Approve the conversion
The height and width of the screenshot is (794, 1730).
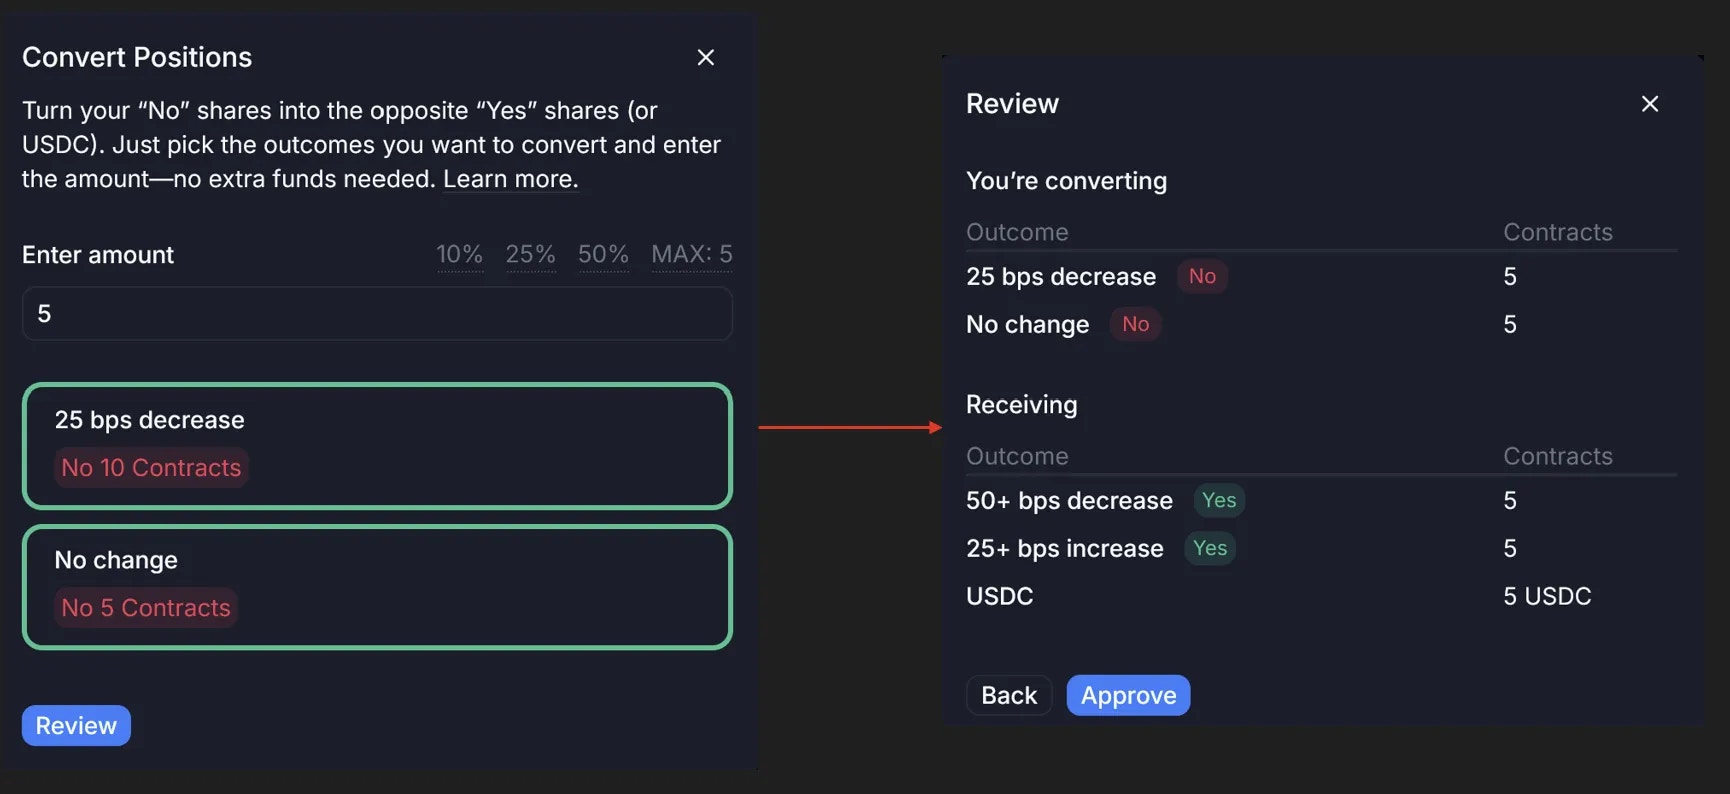pos(1128,696)
